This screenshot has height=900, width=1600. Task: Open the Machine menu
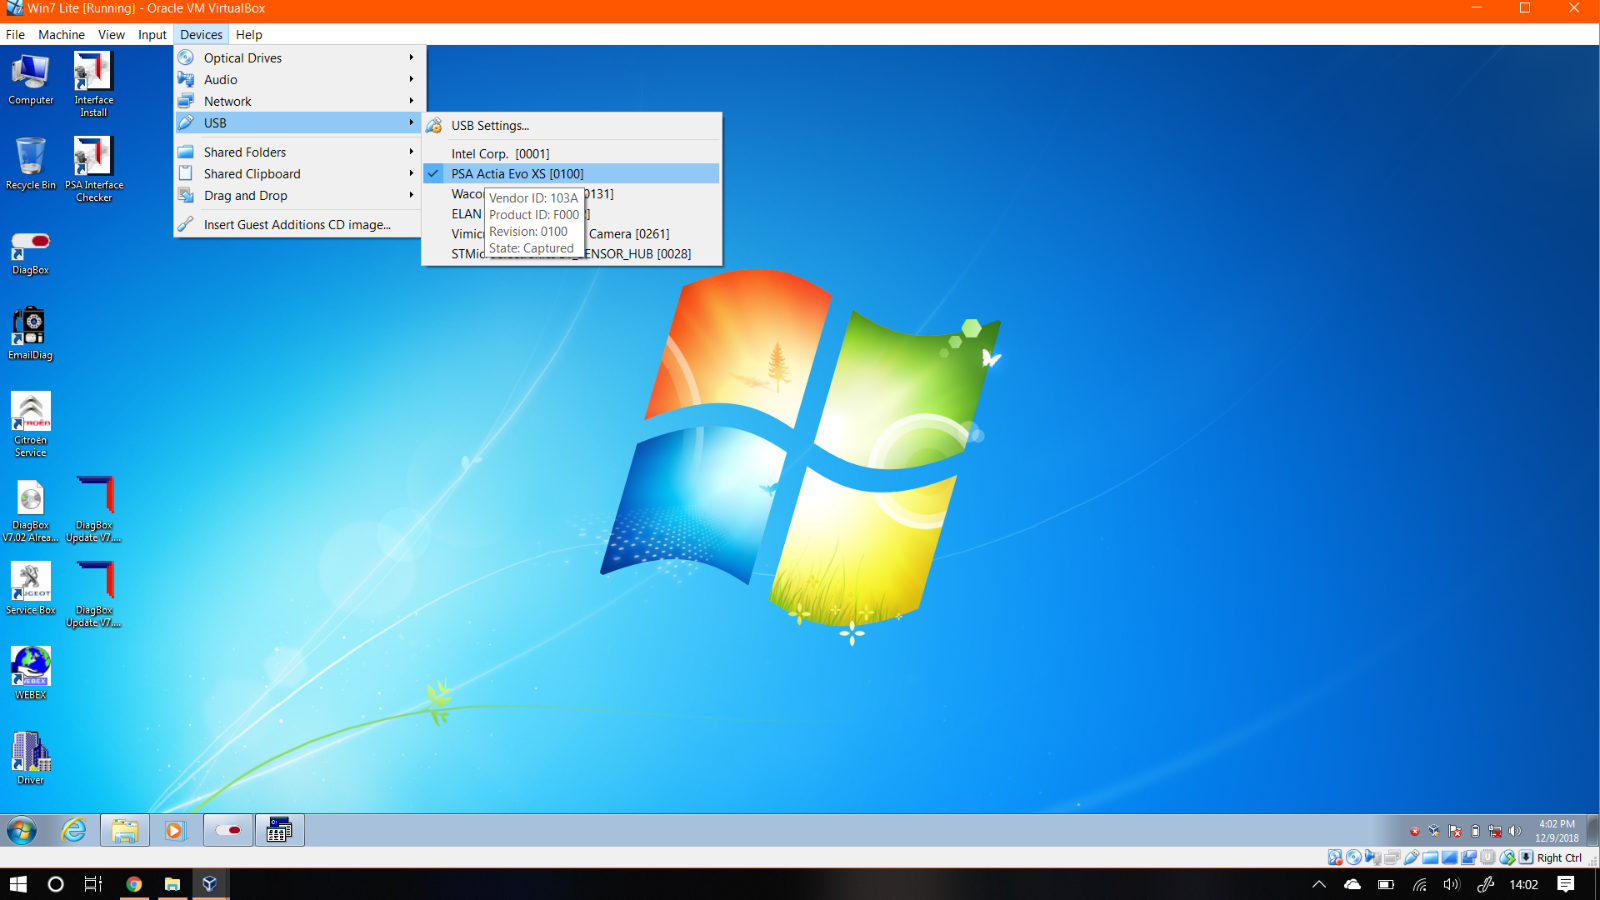61,35
